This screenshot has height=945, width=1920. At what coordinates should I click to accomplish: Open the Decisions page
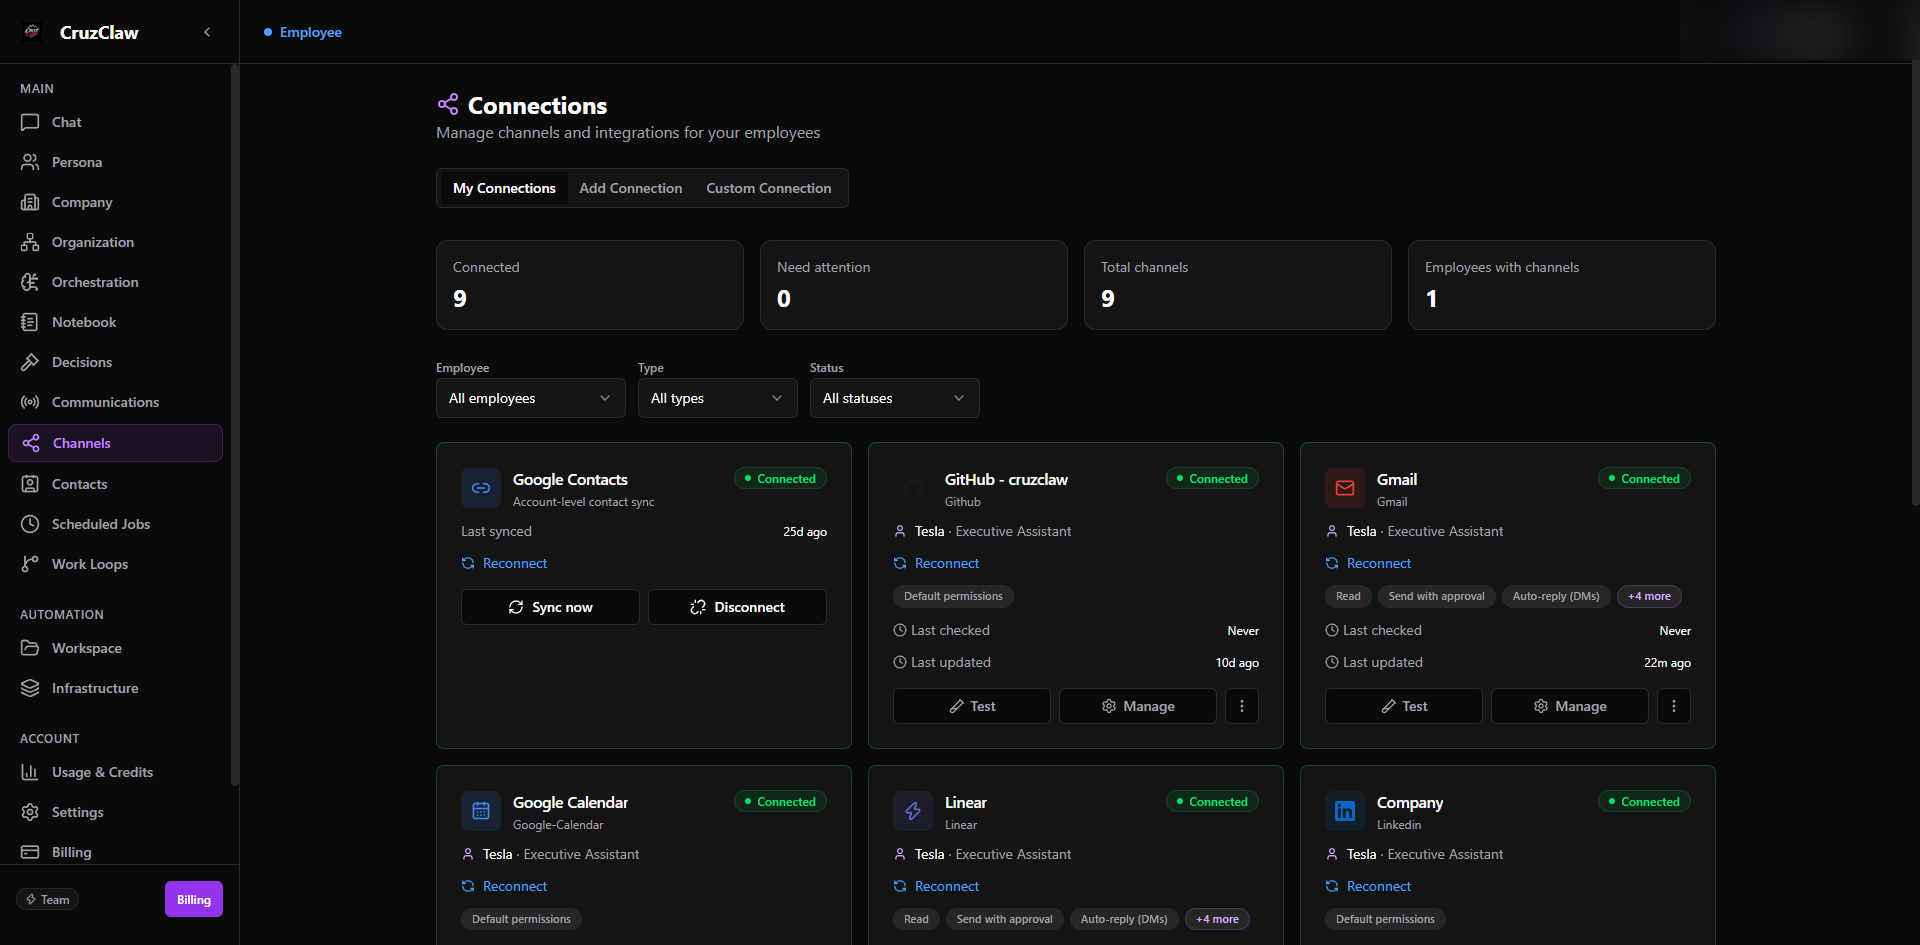pos(115,362)
